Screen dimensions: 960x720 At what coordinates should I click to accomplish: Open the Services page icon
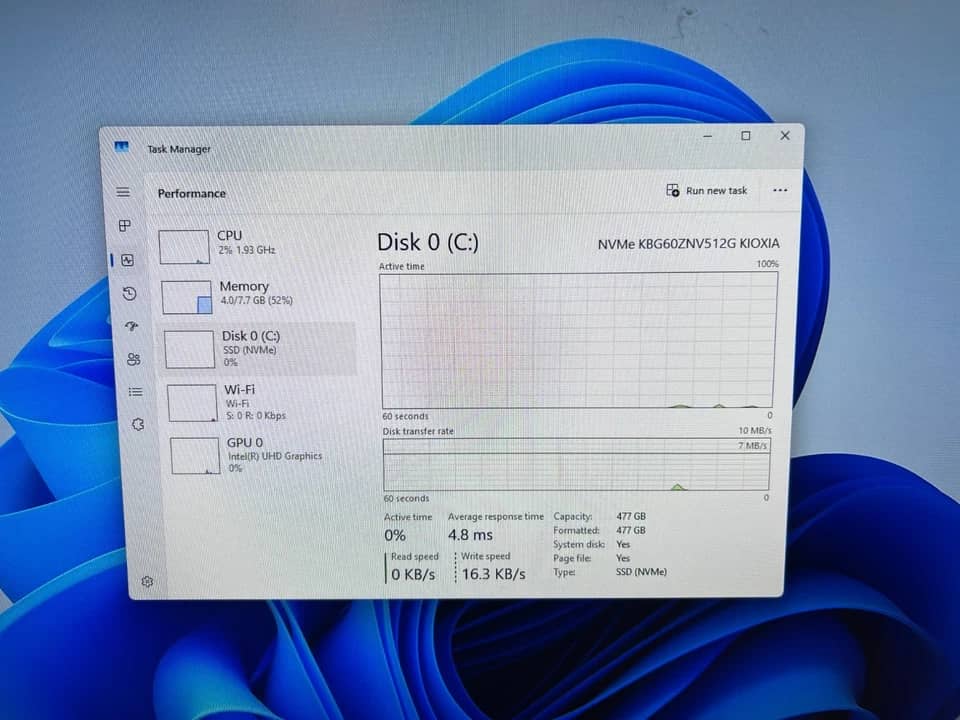point(138,424)
